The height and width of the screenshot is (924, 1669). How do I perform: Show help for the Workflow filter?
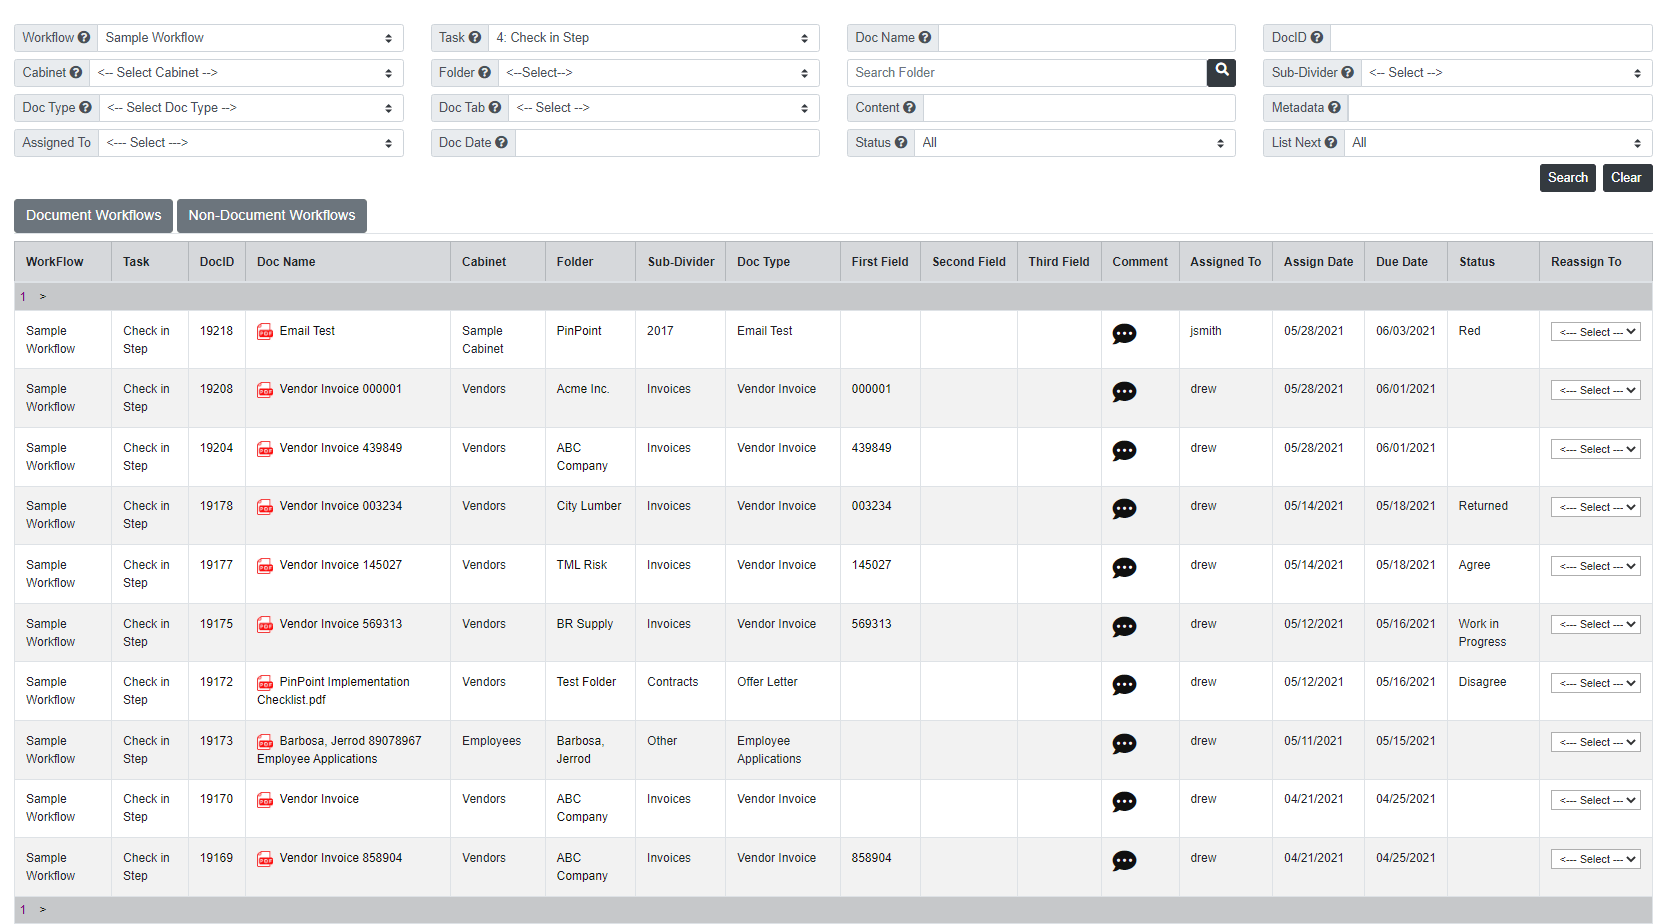click(84, 38)
